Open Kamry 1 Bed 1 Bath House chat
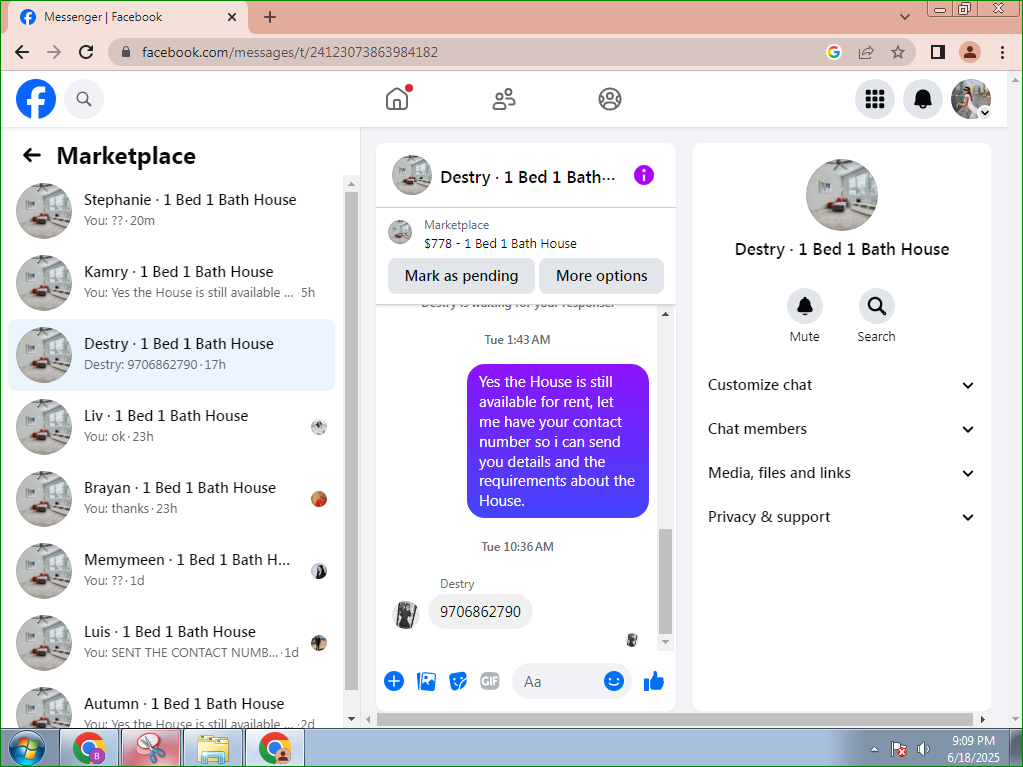This screenshot has width=1023, height=767. pos(172,282)
